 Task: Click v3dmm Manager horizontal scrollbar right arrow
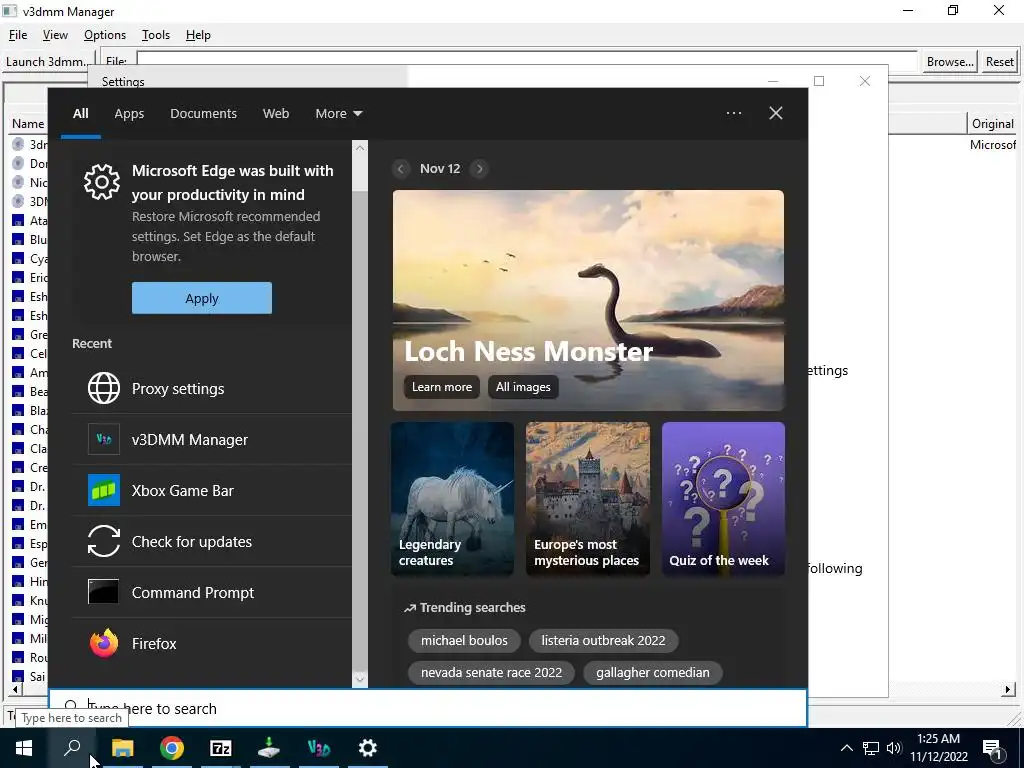pyautogui.click(x=1008, y=690)
